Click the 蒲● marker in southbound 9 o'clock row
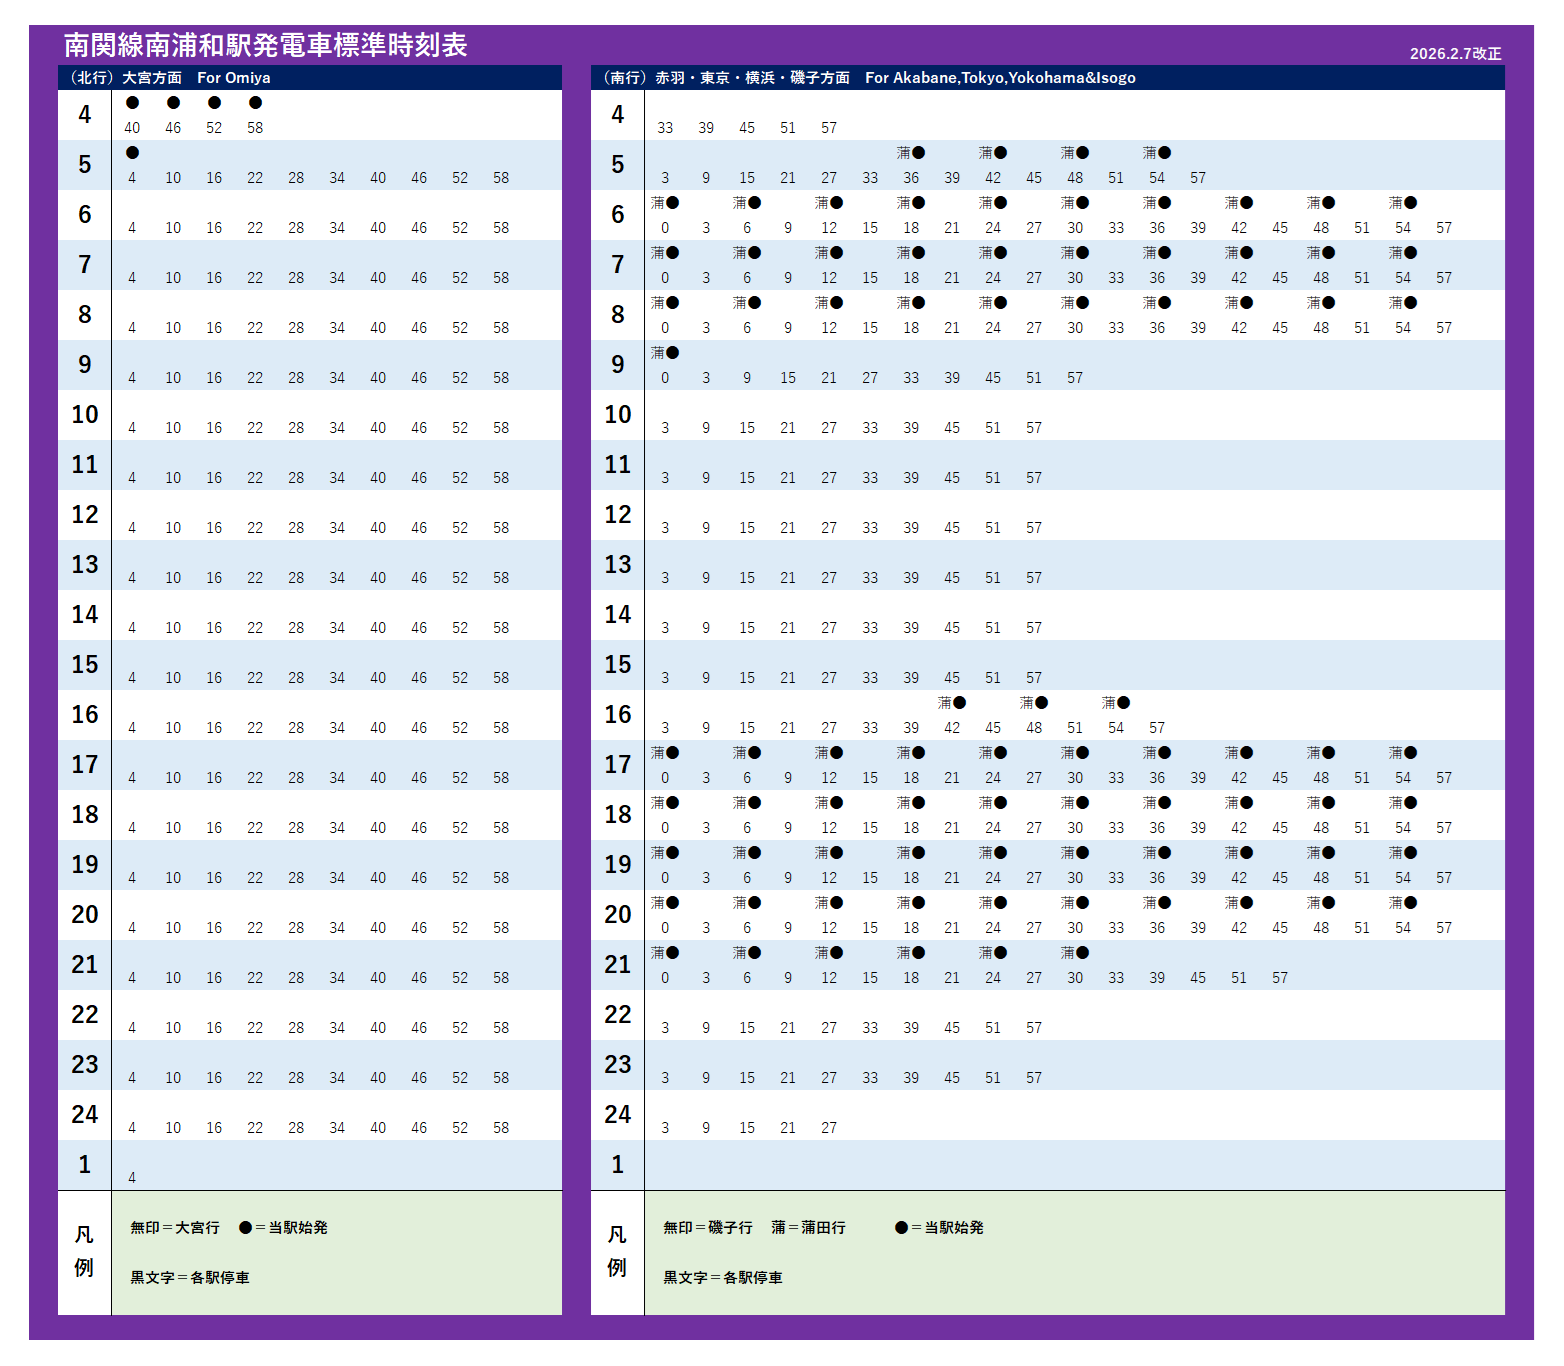This screenshot has height=1366, width=1564. (665, 353)
